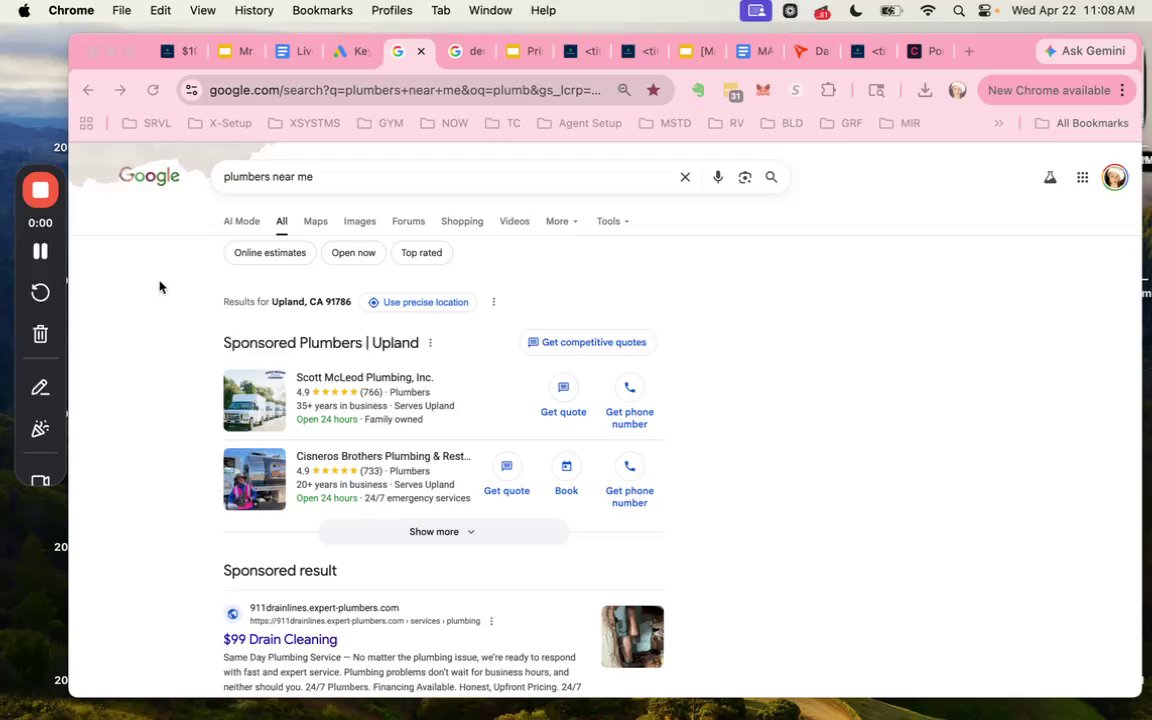
Task: Open Google Search Labs flask icon
Action: coord(1050,177)
